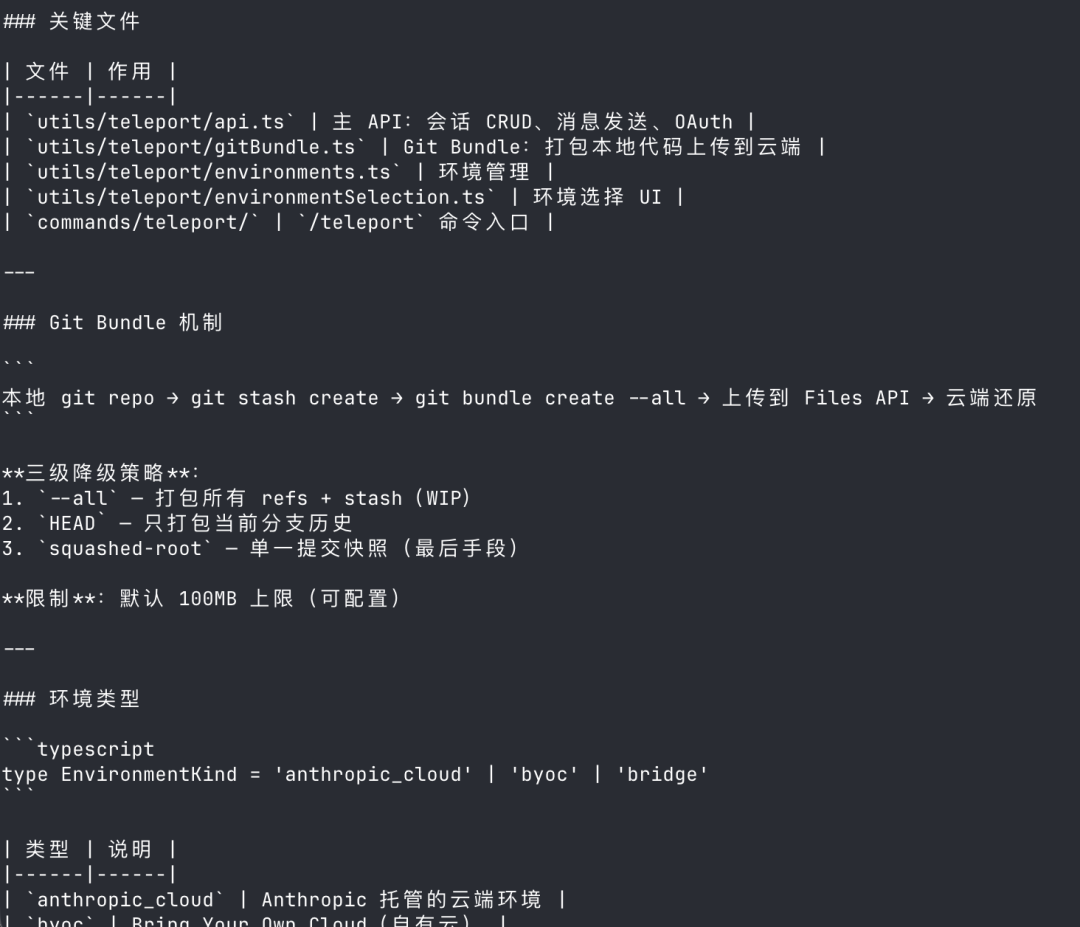Viewport: 1080px width, 927px height.
Task: Click the HEAD list item
Action: [x=72, y=523]
